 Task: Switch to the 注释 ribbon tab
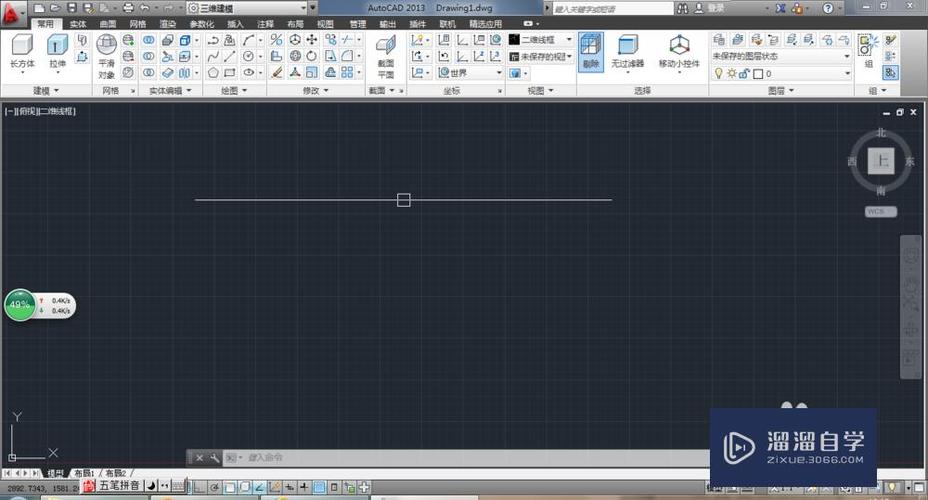[x=266, y=24]
